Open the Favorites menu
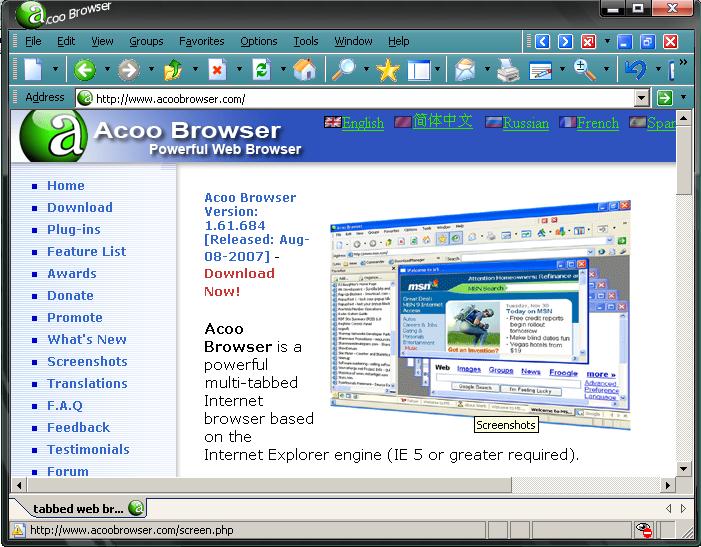This screenshot has width=701, height=547. pyautogui.click(x=201, y=41)
